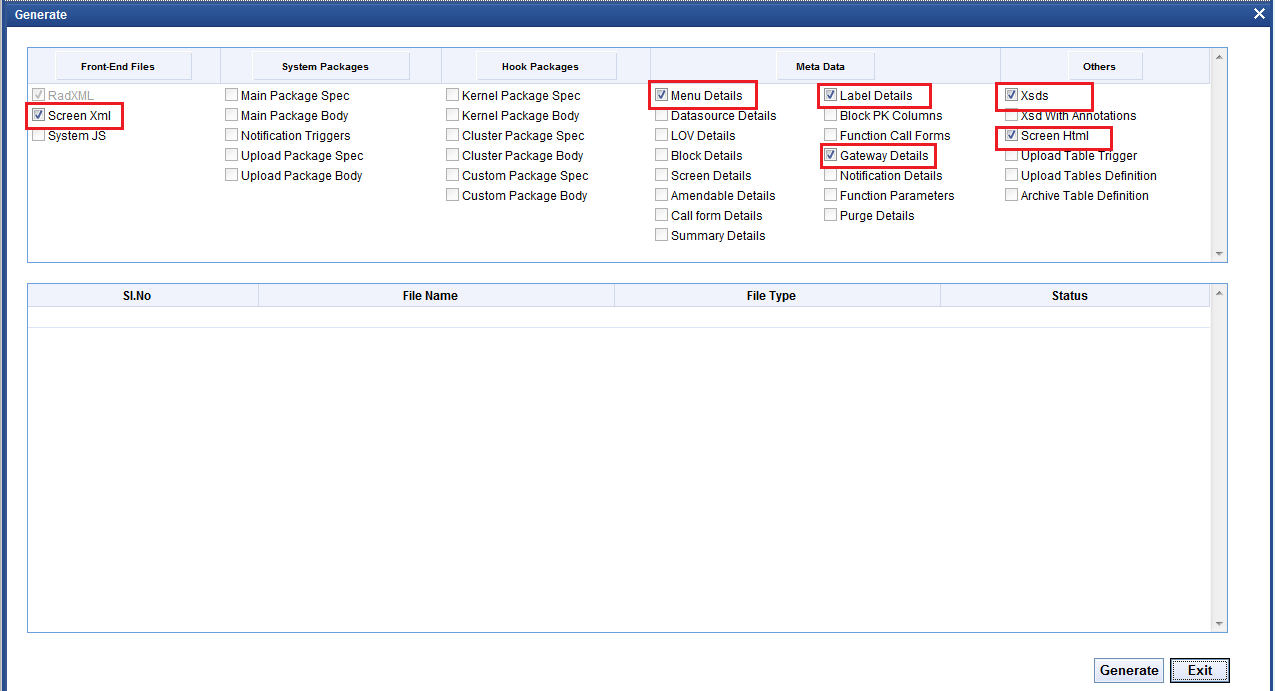Enable Cluster Package Spec checkbox

click(x=453, y=136)
